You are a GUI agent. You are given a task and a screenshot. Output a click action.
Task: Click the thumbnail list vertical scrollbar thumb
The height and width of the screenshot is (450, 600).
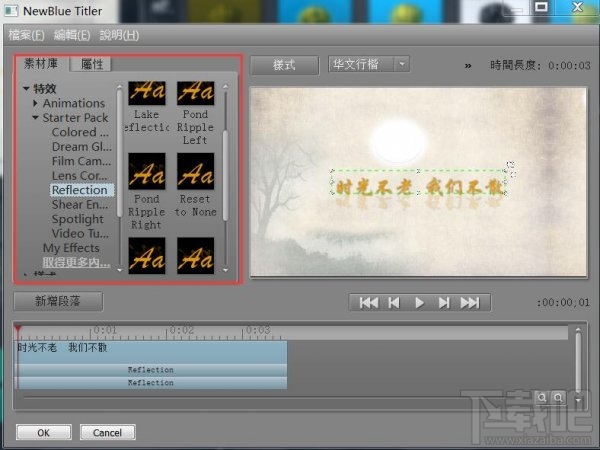coord(225,175)
